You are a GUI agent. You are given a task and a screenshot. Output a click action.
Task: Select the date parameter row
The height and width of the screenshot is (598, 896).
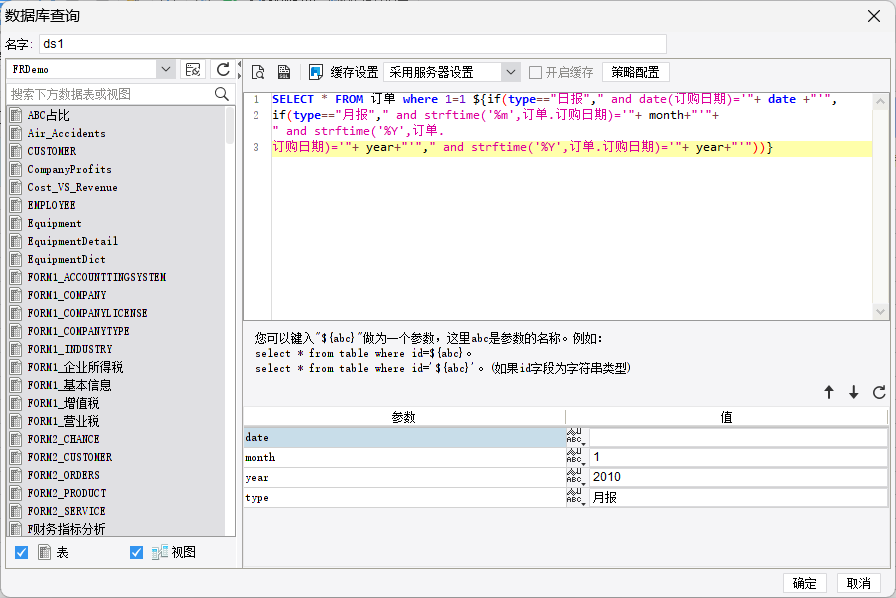(405, 437)
